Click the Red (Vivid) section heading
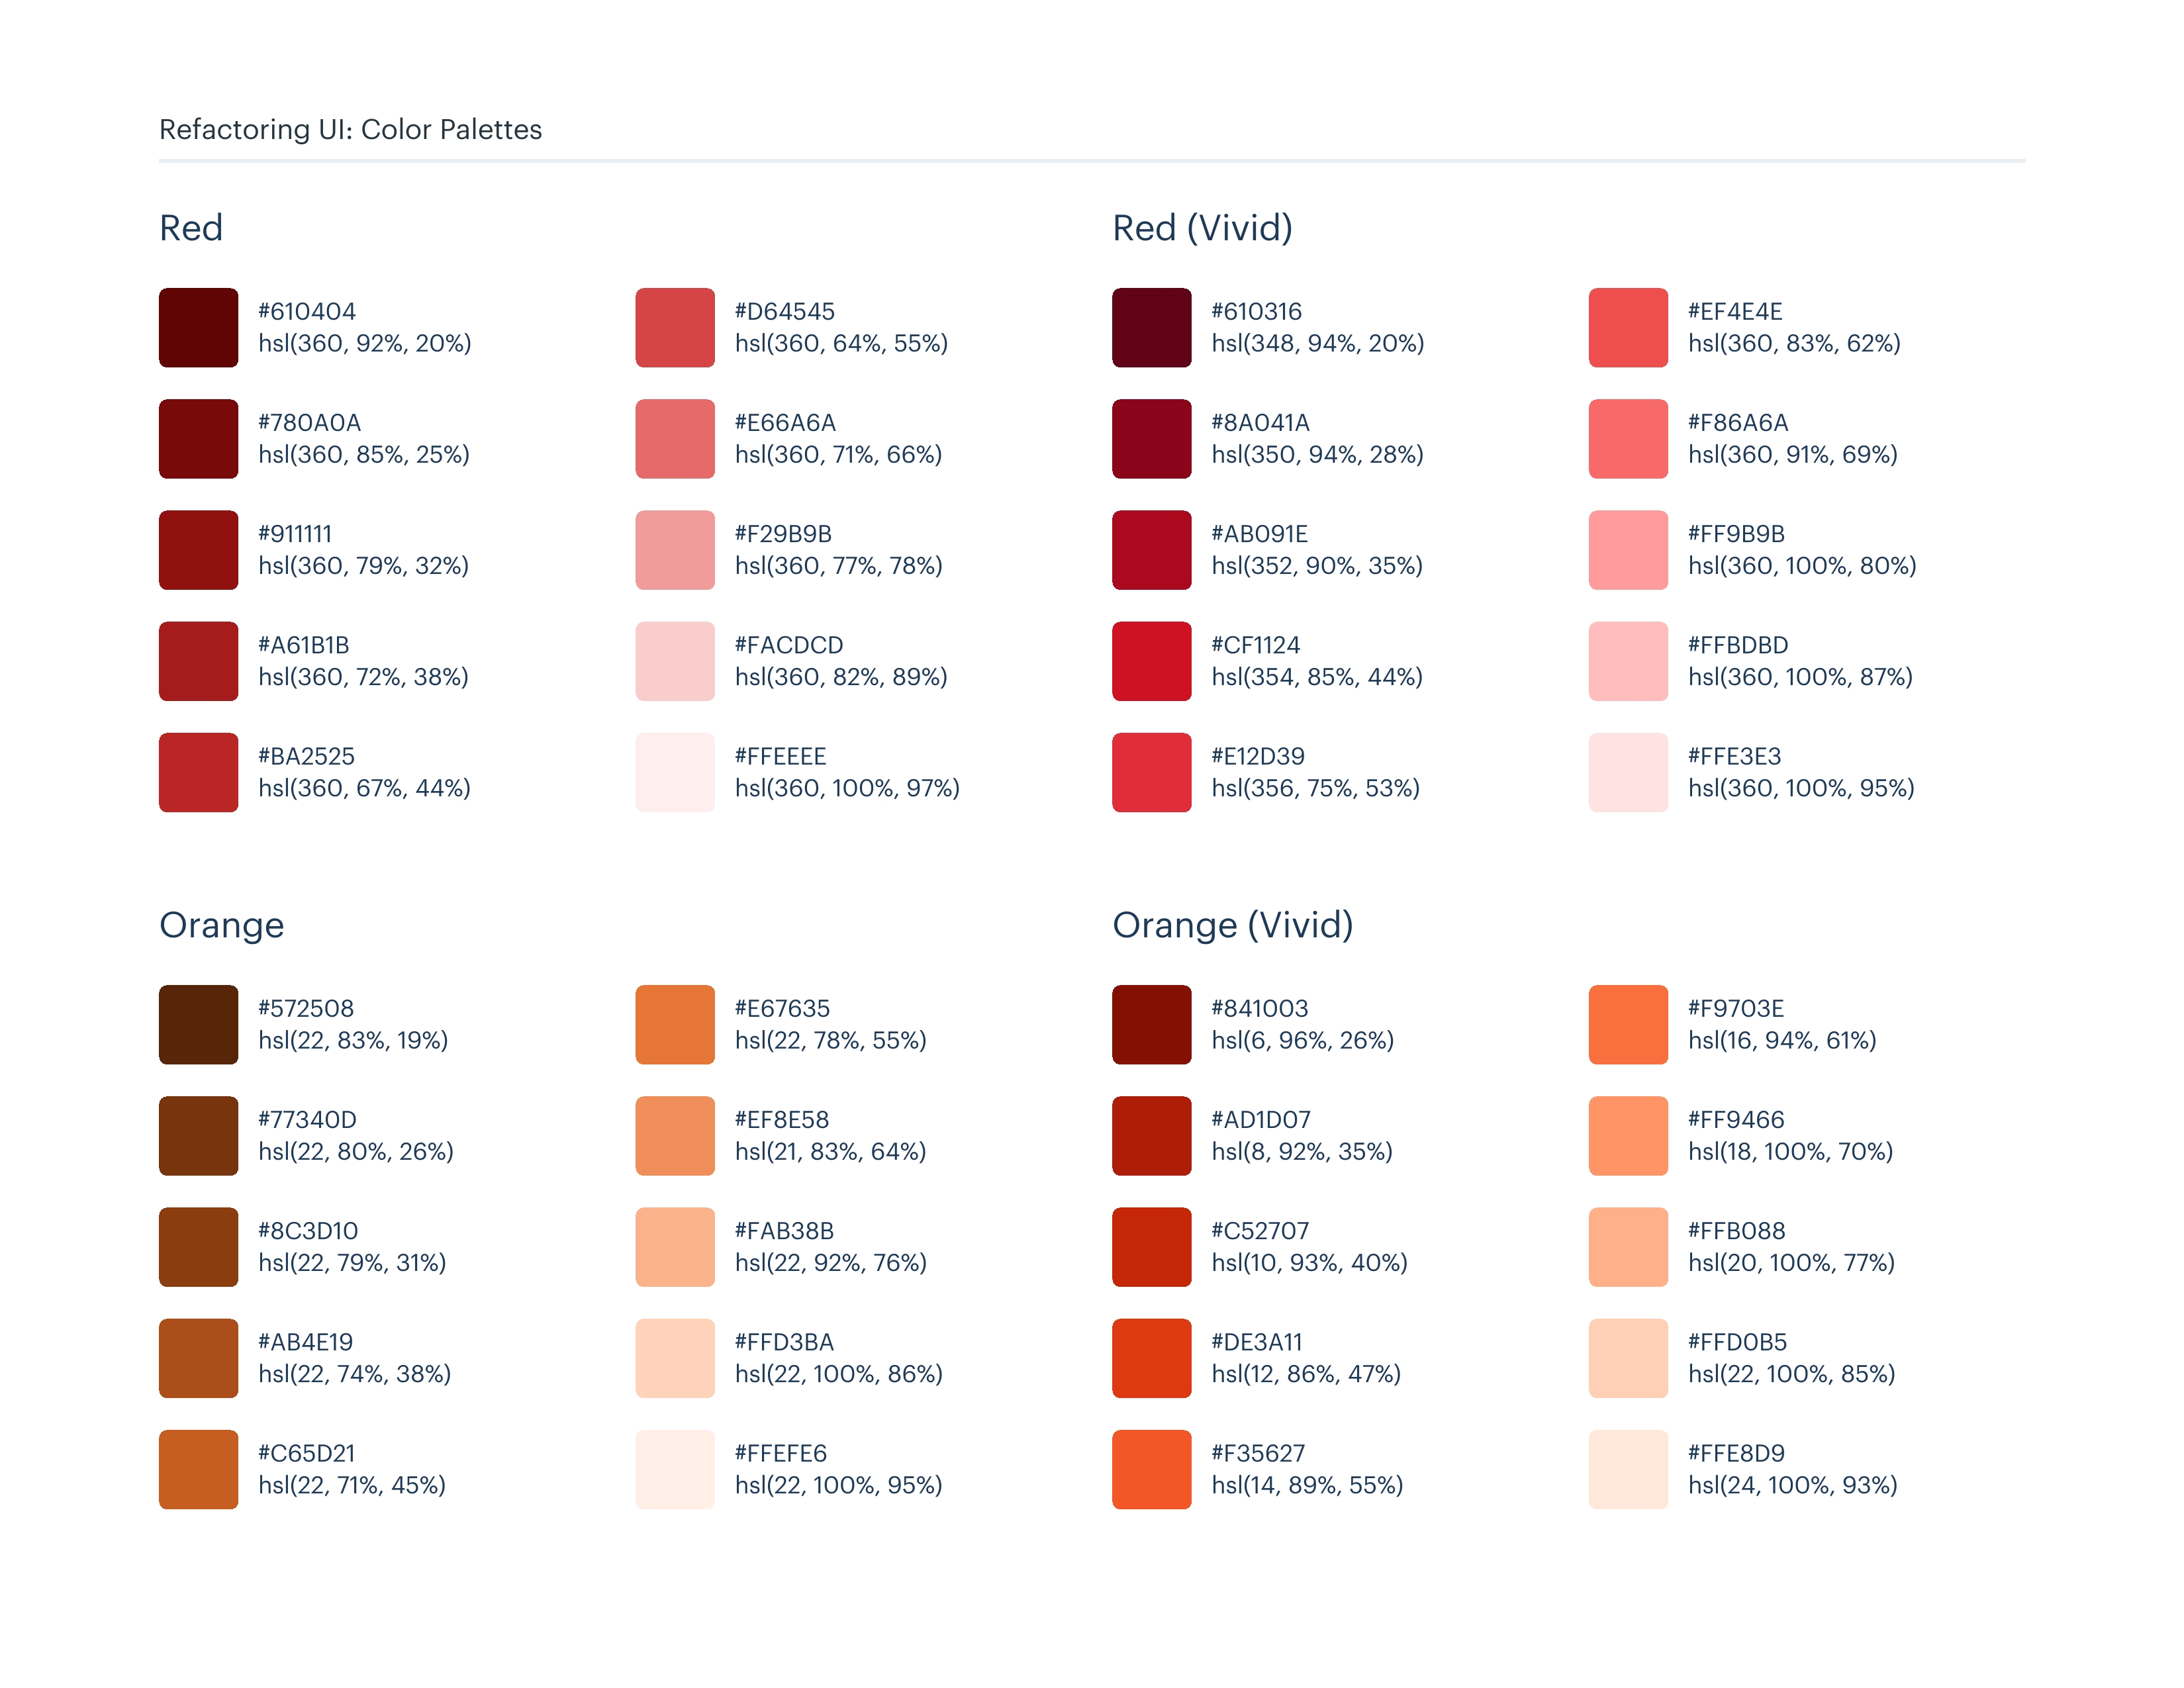 click(x=1202, y=228)
